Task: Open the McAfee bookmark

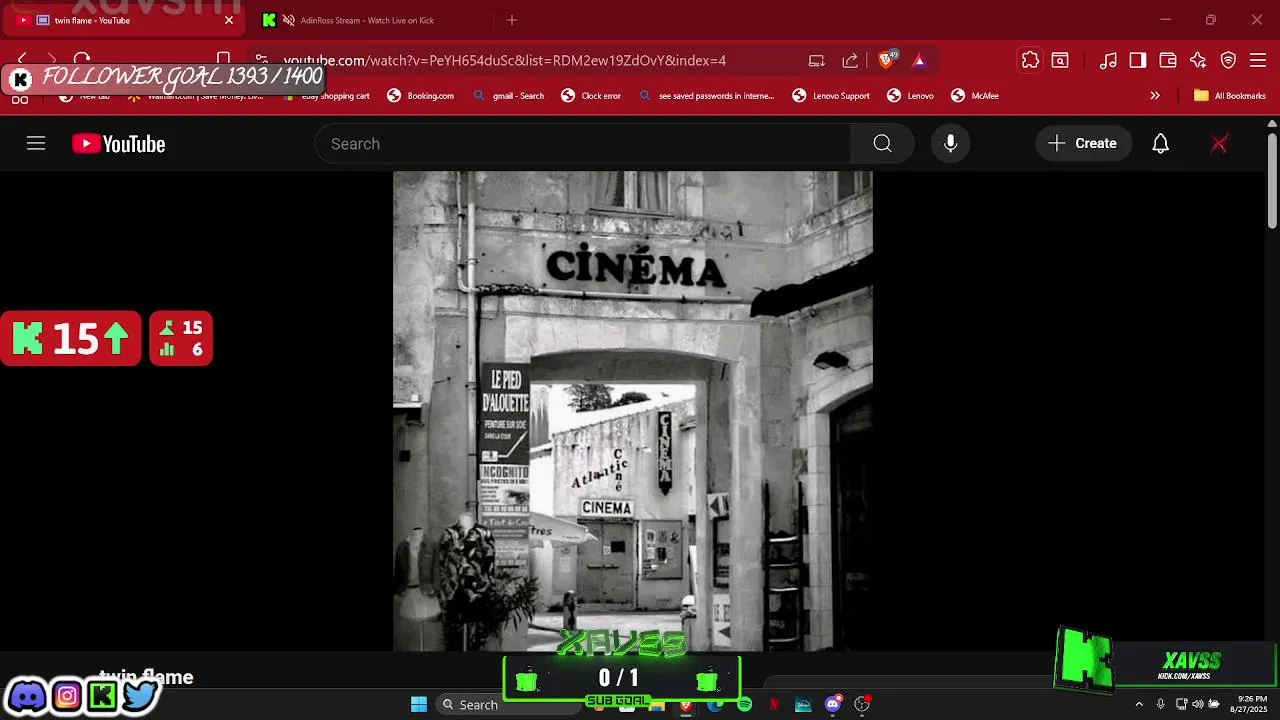Action: coord(975,96)
